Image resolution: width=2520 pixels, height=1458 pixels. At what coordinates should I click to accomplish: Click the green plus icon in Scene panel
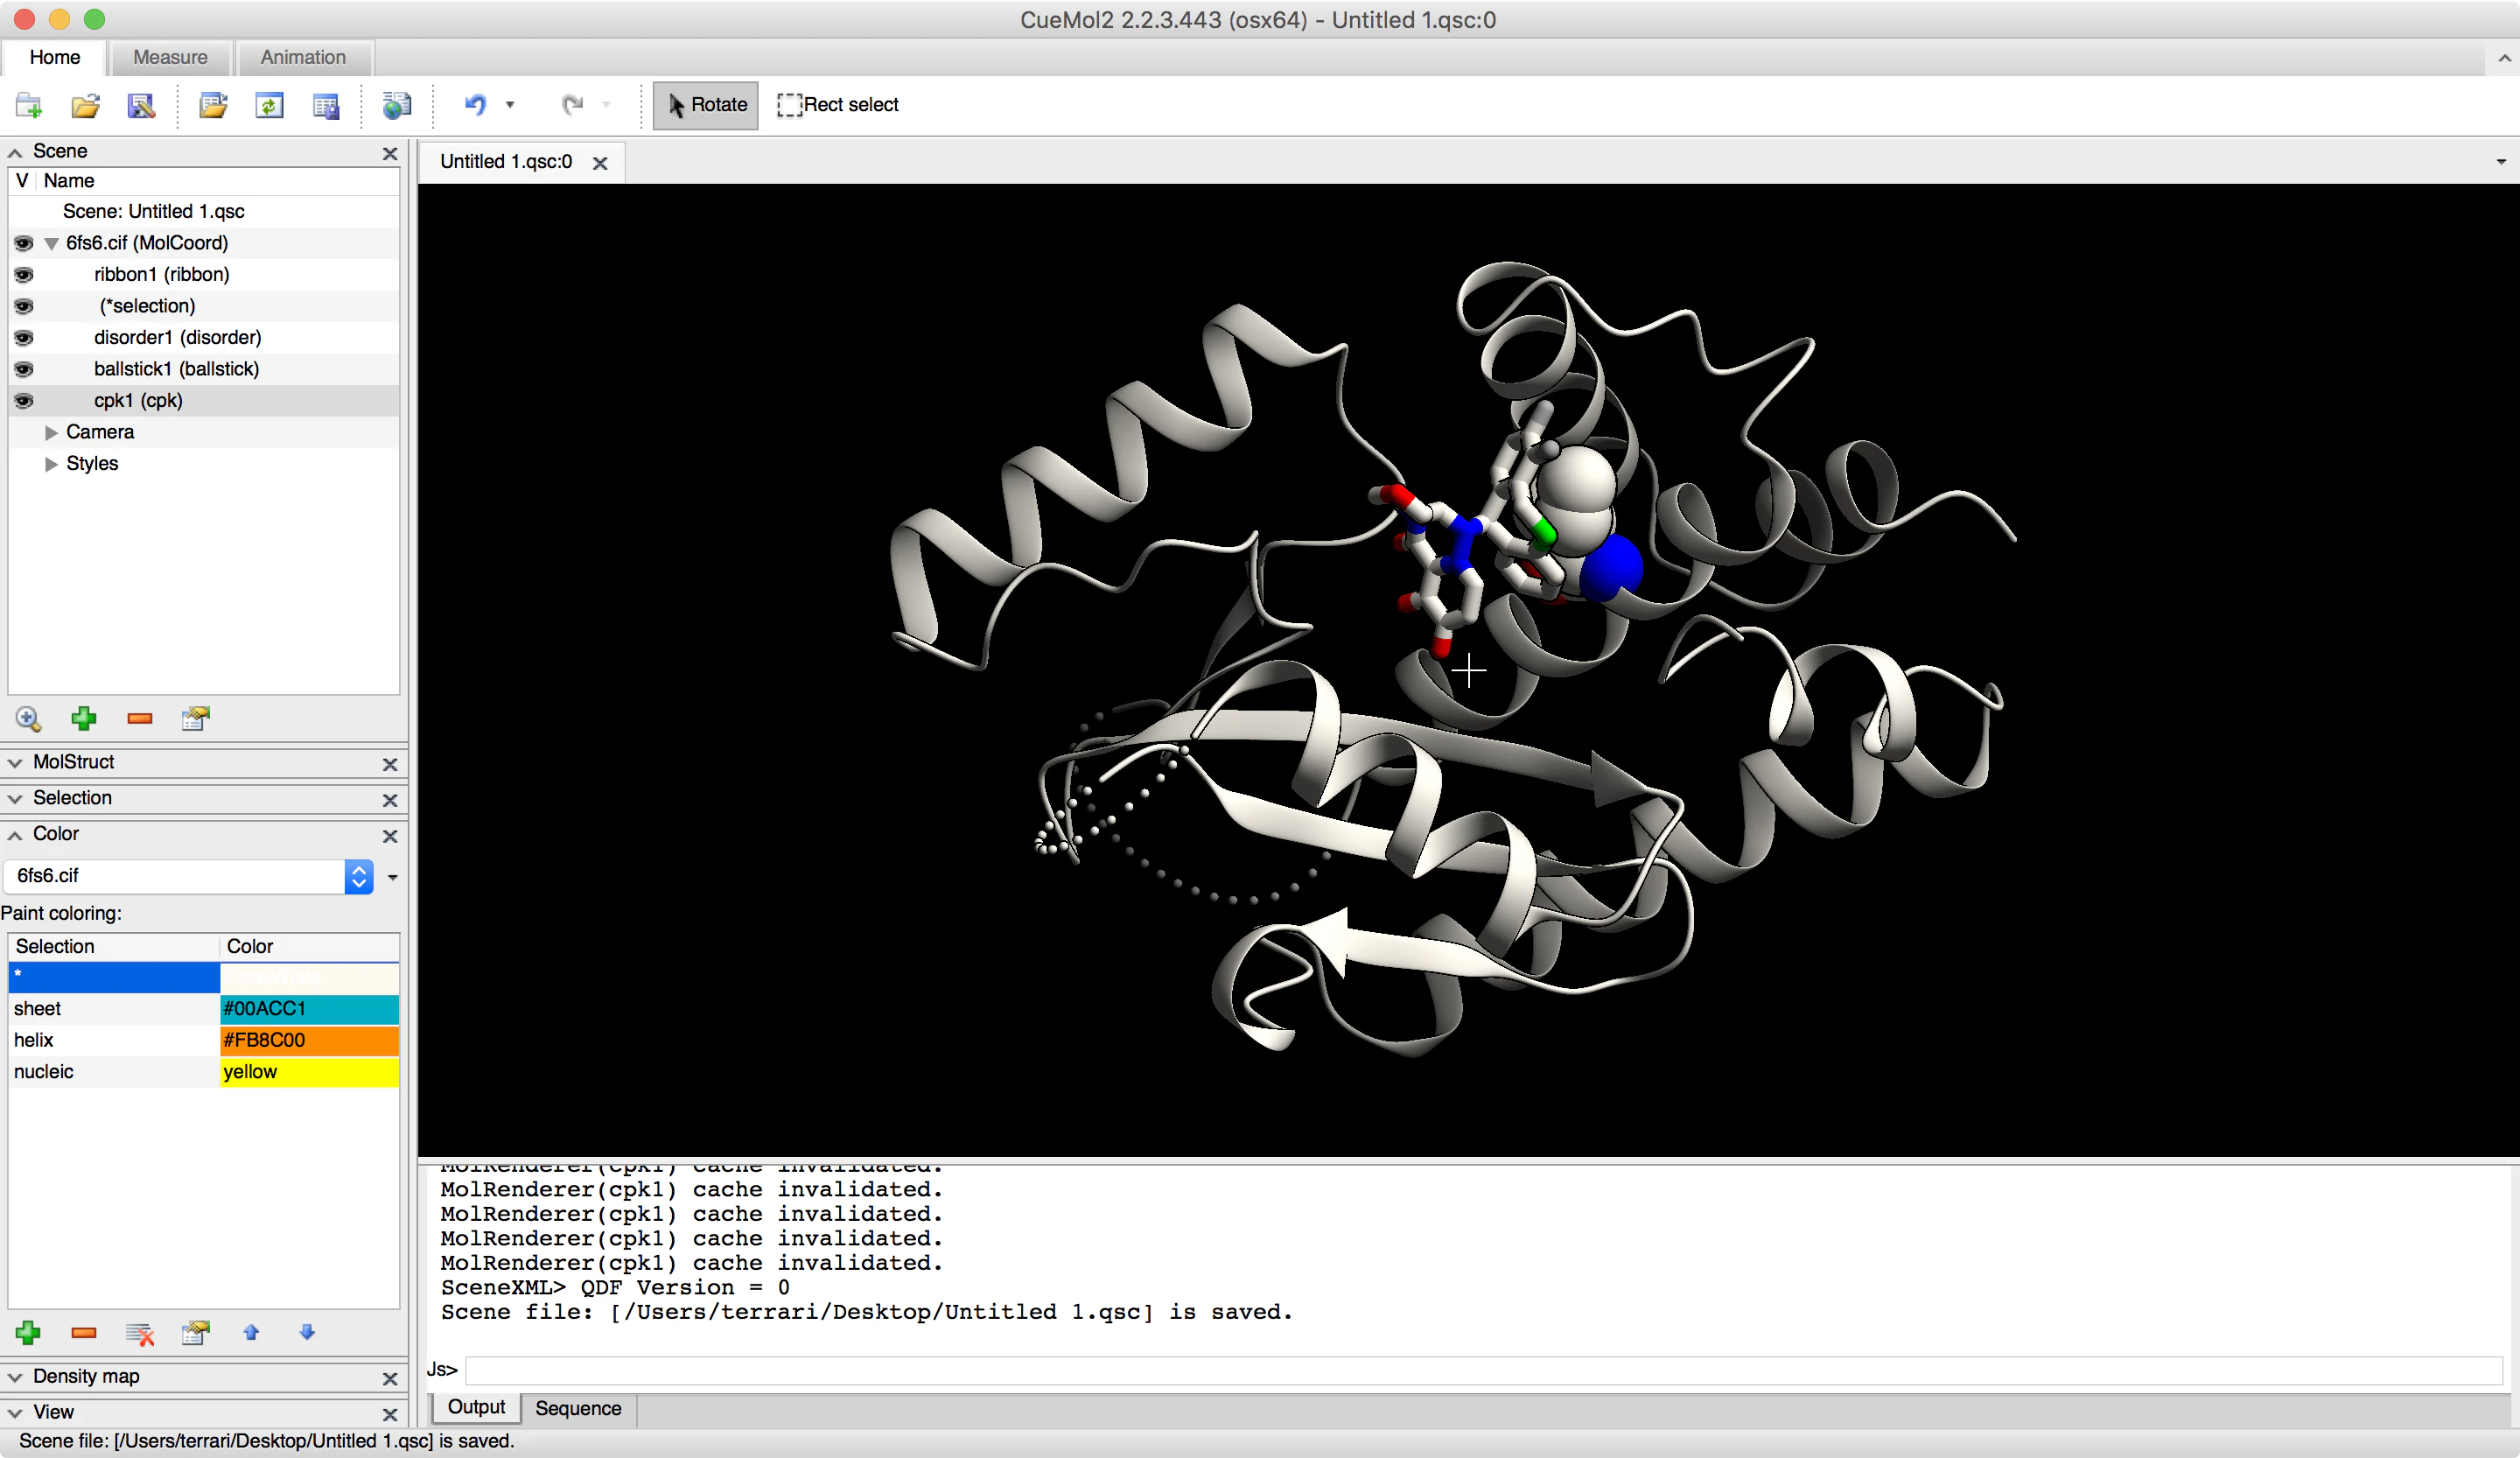pyautogui.click(x=84, y=718)
